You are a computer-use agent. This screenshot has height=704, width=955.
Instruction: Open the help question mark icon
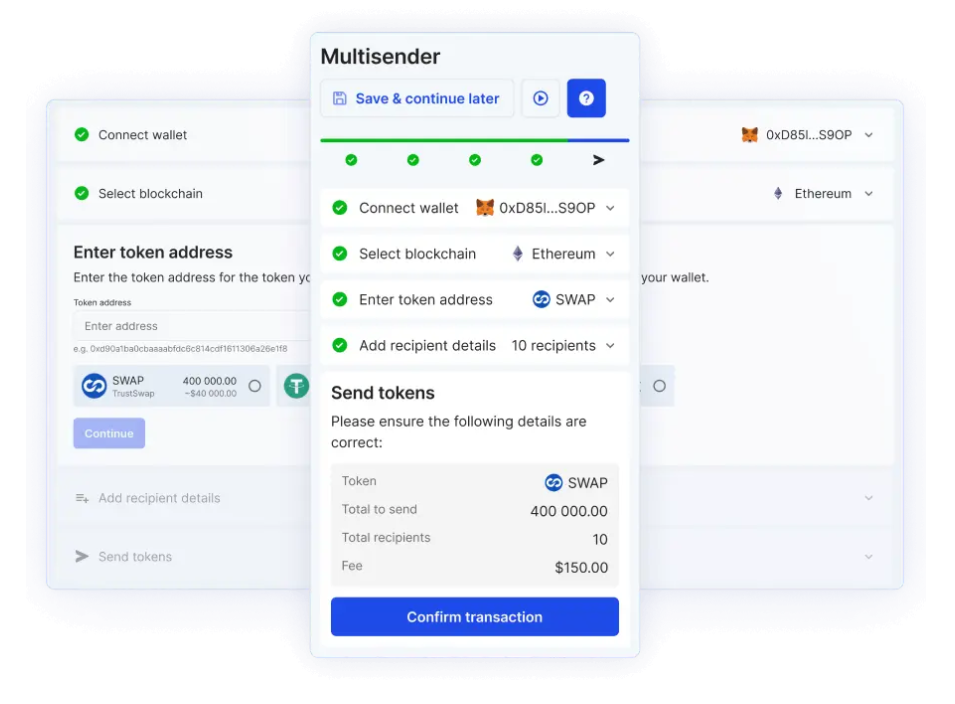pos(586,98)
